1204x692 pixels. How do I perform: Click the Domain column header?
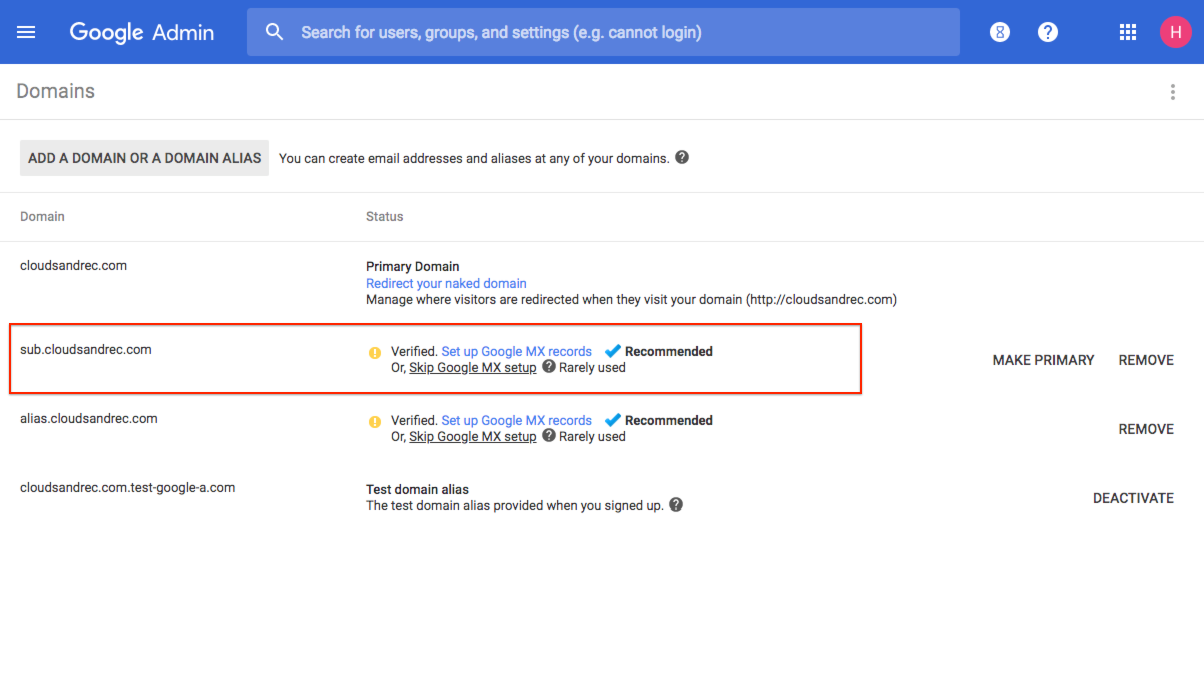(42, 216)
